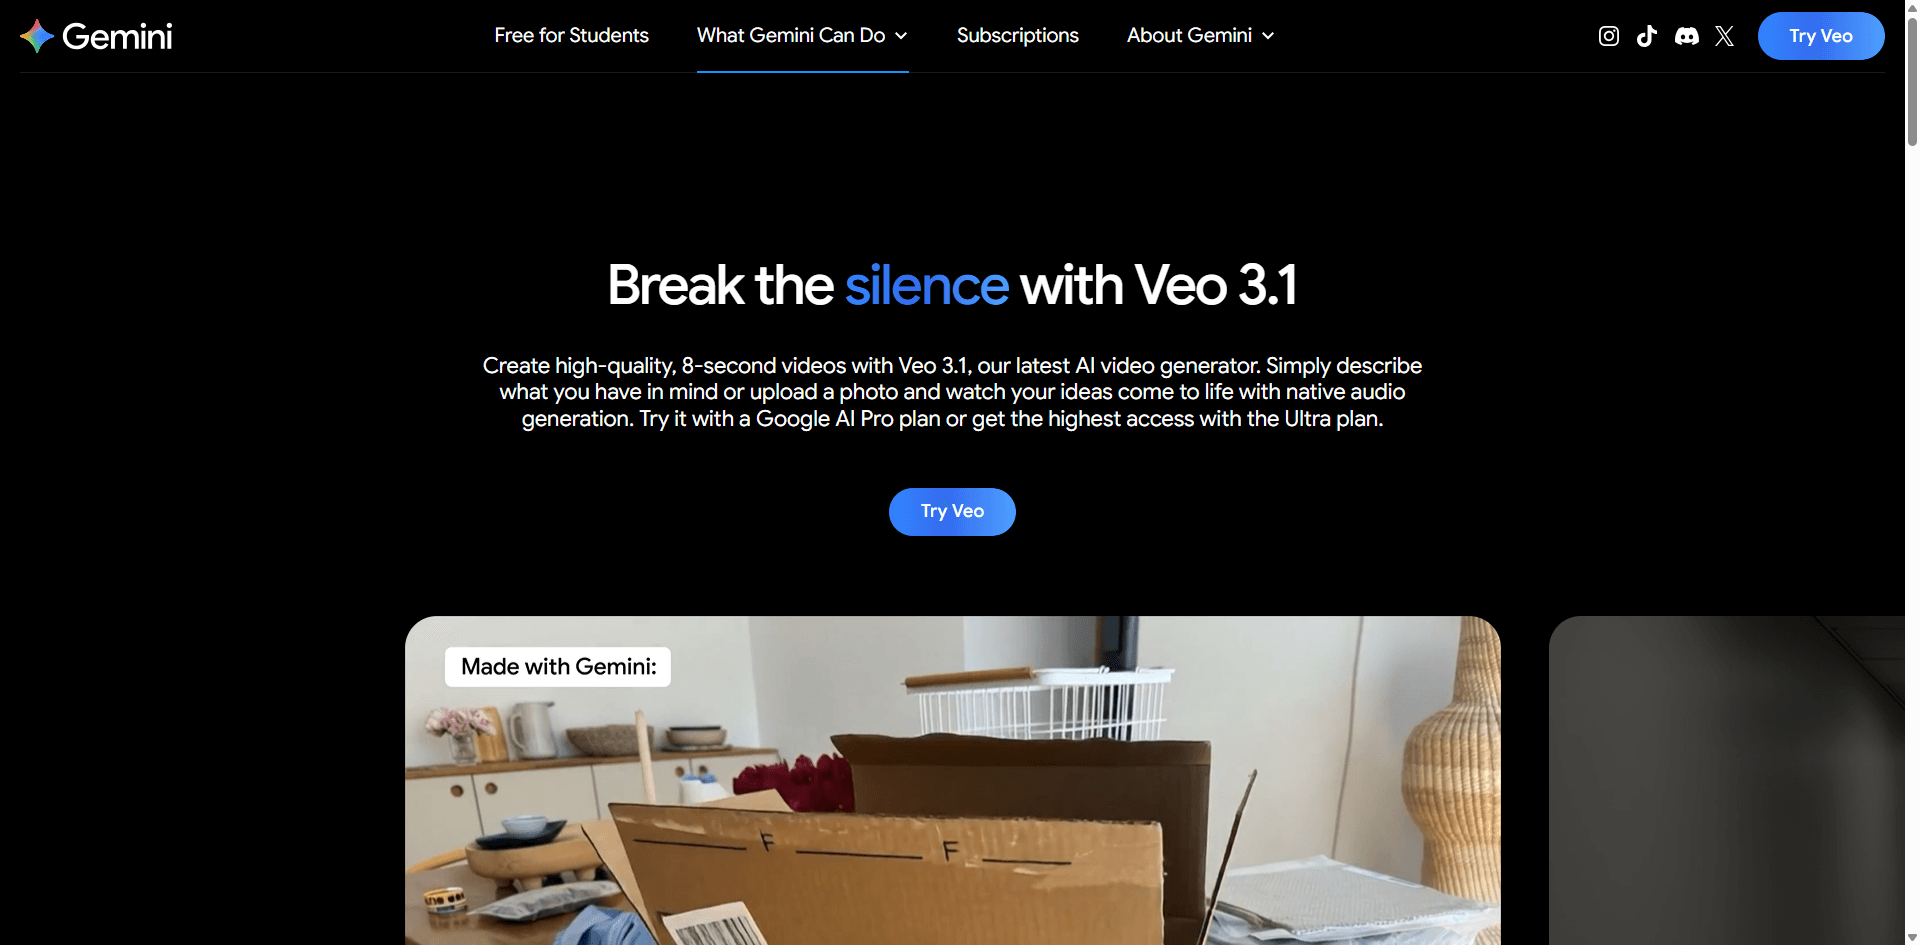Select the next dark video card
Image resolution: width=1920 pixels, height=945 pixels.
coord(1726,780)
